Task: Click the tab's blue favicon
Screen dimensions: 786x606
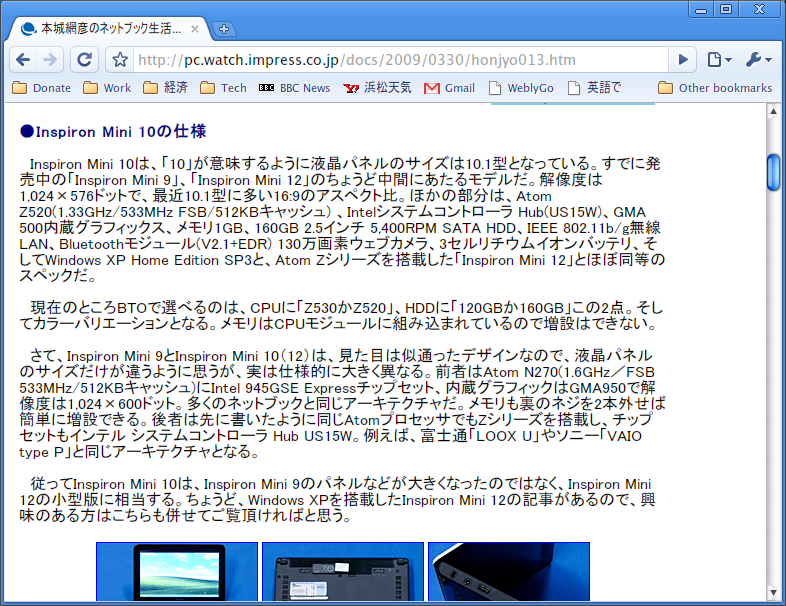Action: click(29, 29)
